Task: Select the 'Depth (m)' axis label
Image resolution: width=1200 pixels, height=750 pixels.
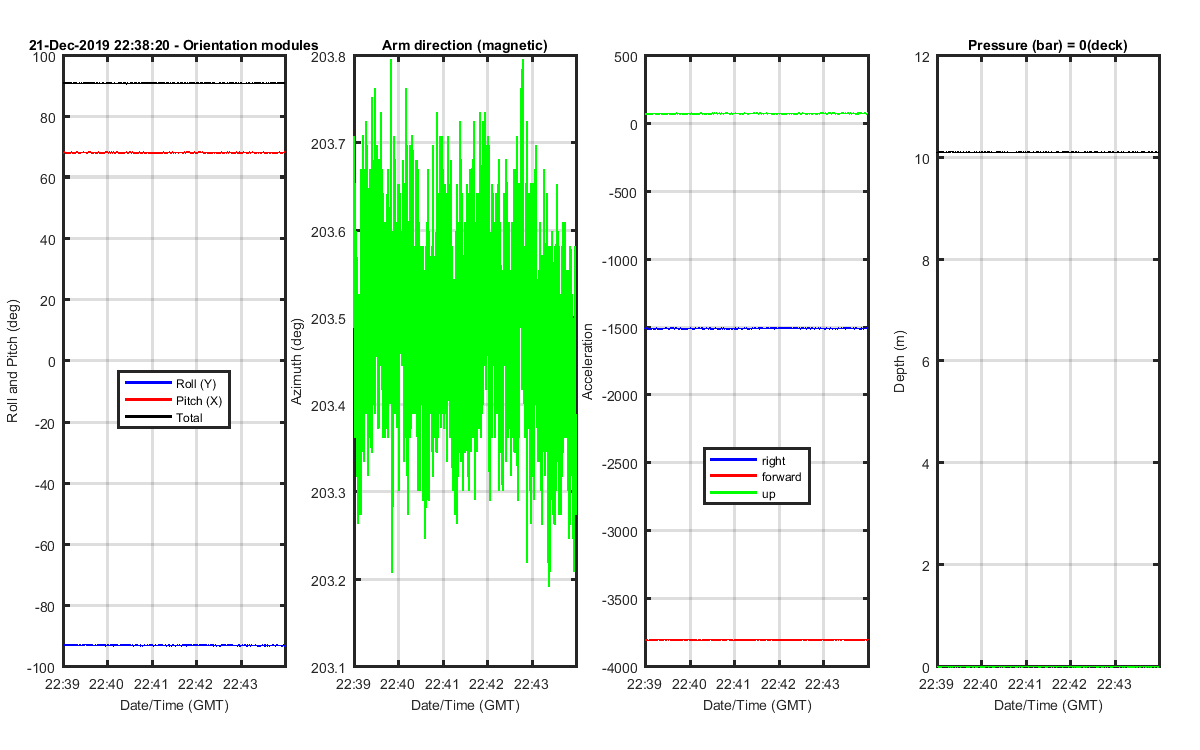Action: (900, 361)
